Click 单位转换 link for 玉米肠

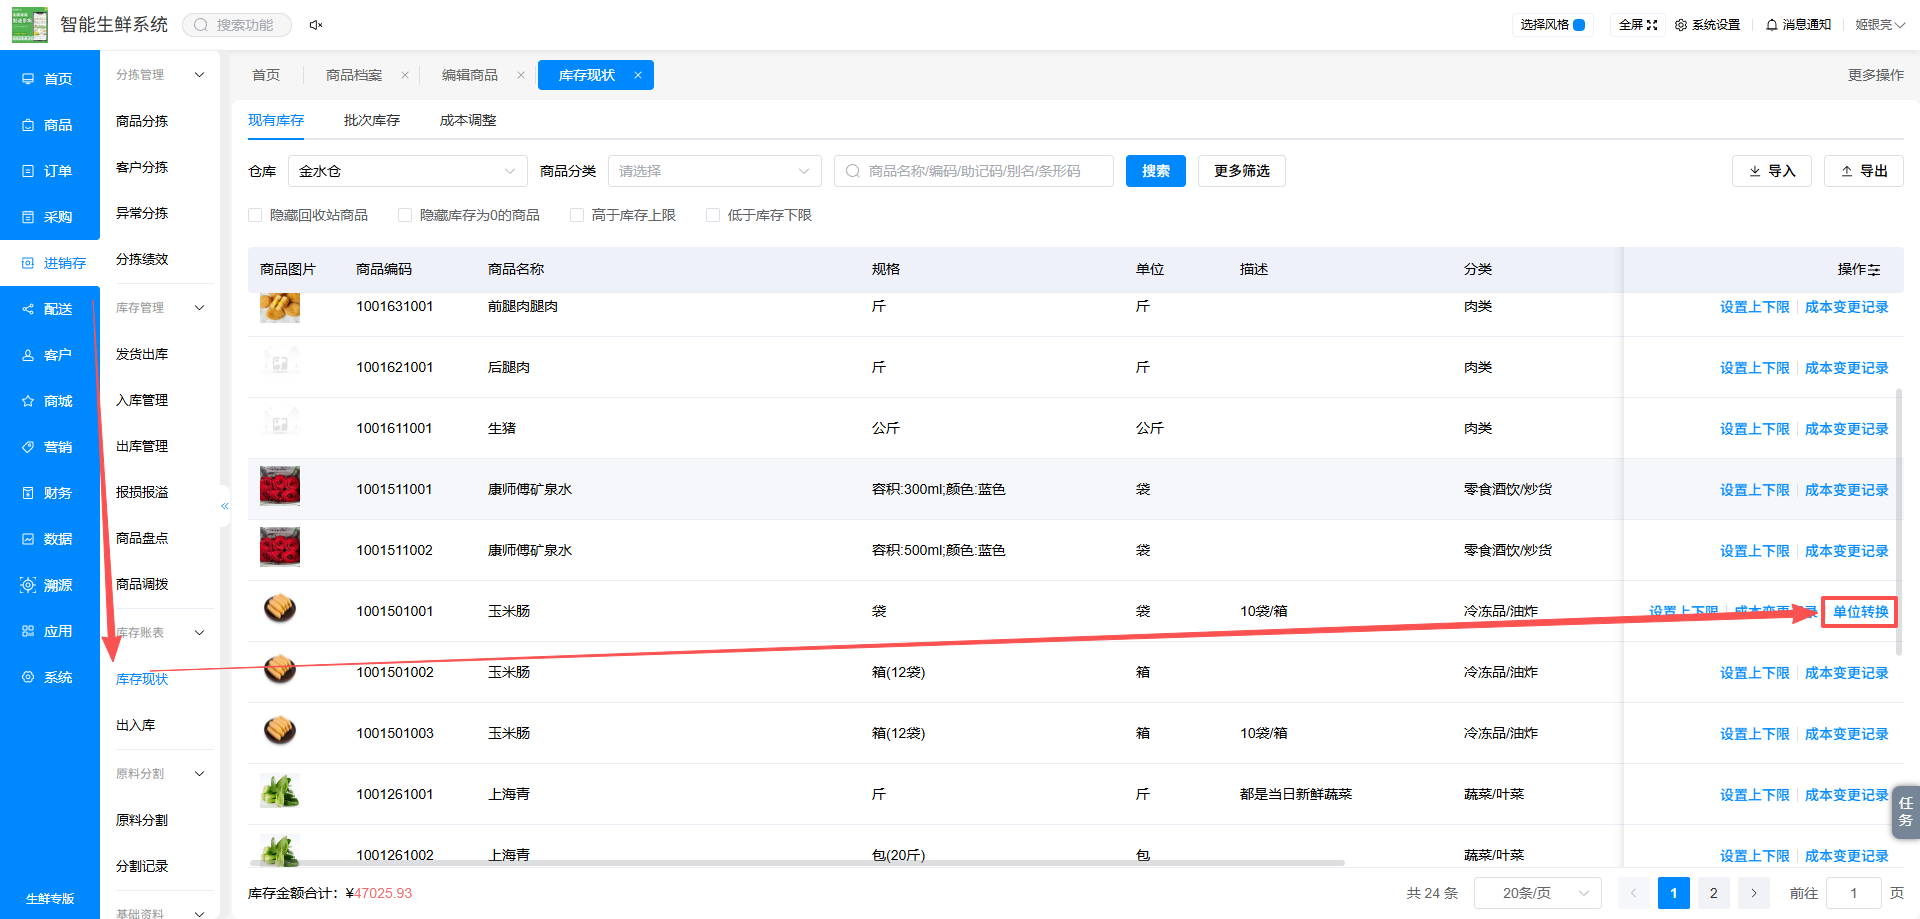tap(1860, 612)
